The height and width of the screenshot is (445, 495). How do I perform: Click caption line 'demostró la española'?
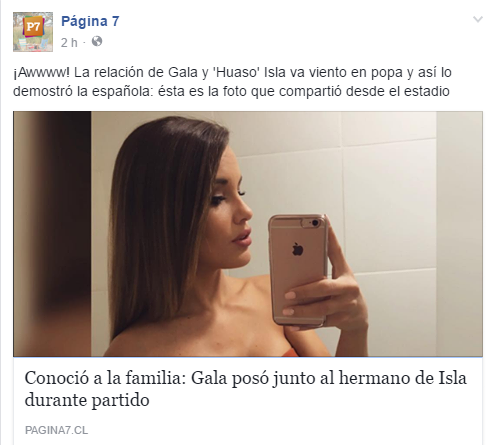coord(83,91)
